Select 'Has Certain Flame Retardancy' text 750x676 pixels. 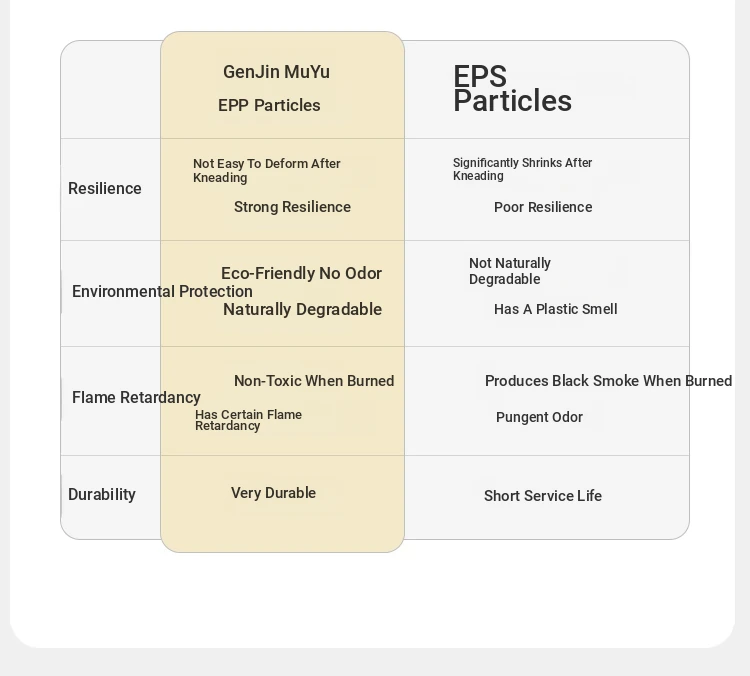[x=248, y=420]
